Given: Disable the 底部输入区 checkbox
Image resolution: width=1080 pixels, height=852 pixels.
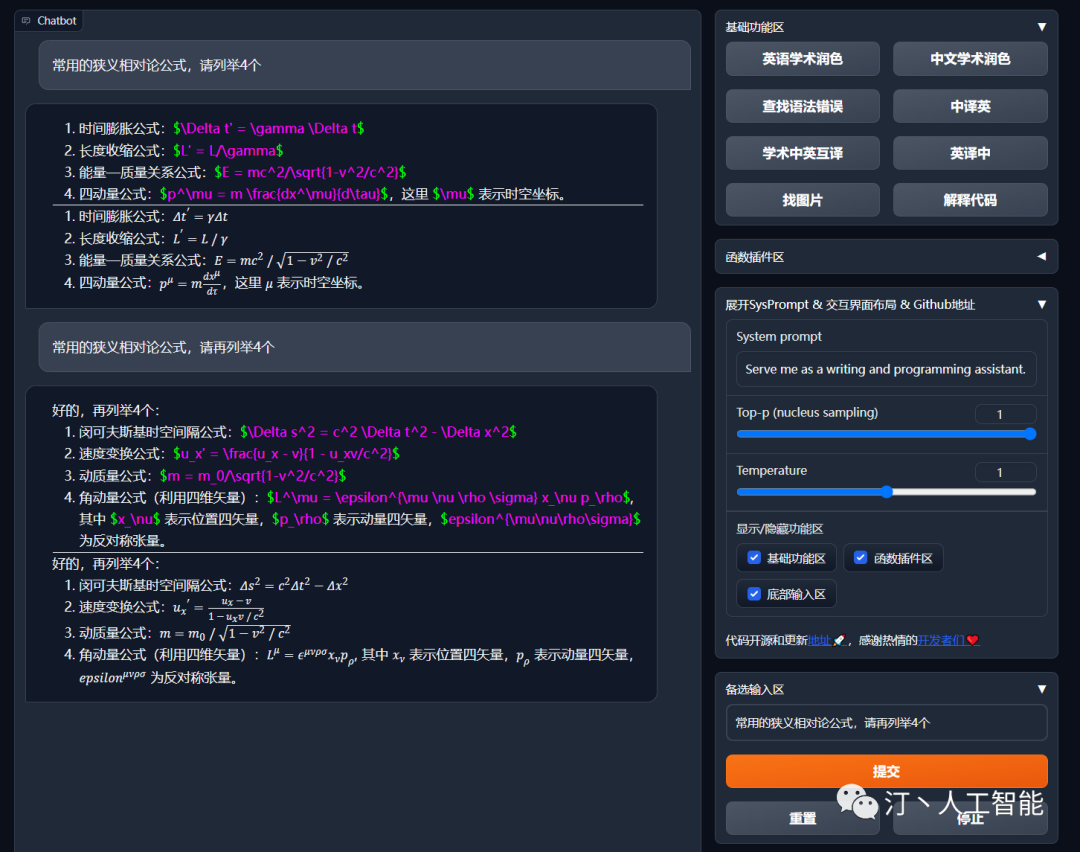Looking at the screenshot, I should [x=754, y=594].
